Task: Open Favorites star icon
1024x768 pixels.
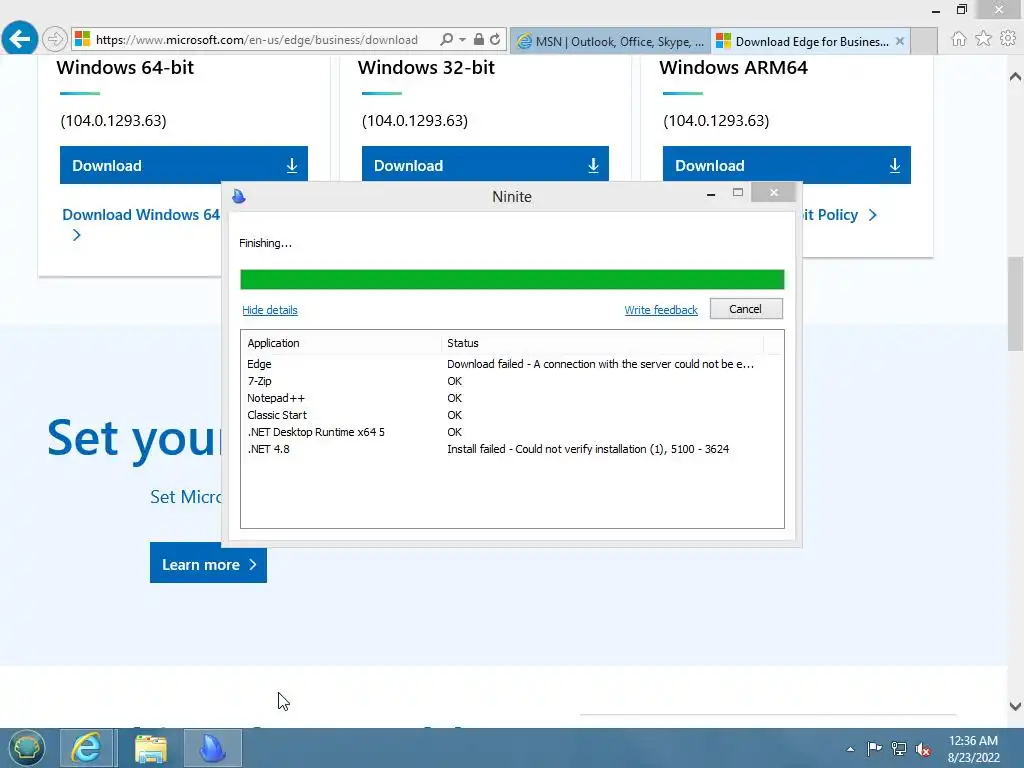Action: point(983,39)
